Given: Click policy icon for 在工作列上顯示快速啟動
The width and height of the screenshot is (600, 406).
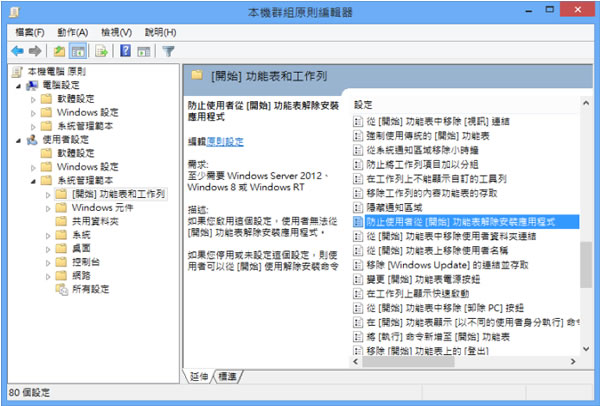Looking at the screenshot, I should coord(358,294).
